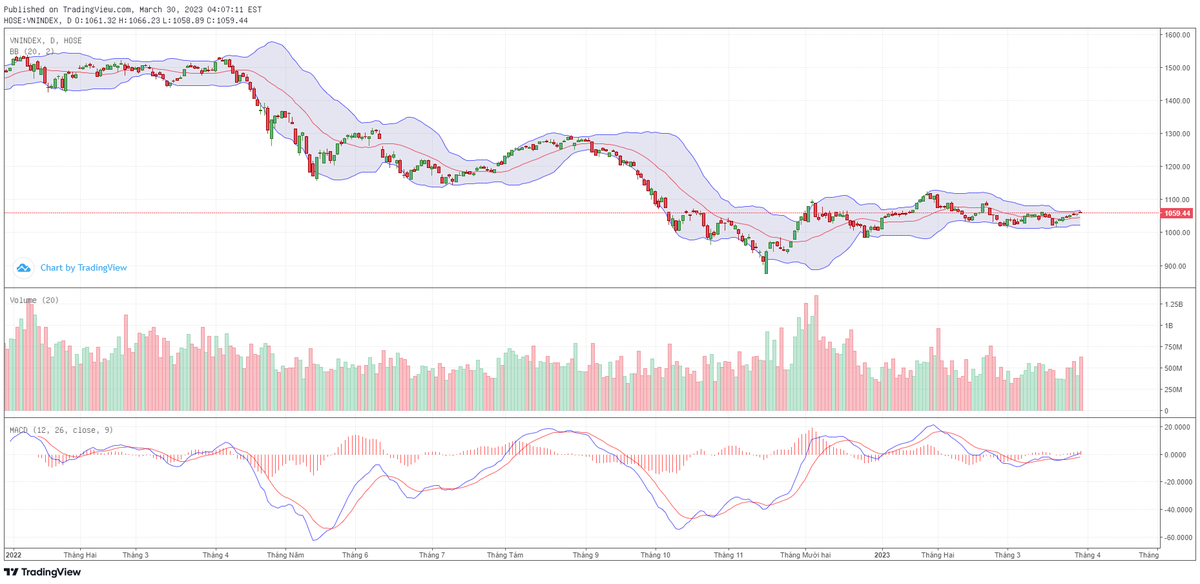Viewport: 1200px width, 584px height.
Task: Click the -60.0000 MACD scale label
Action: 1176,535
